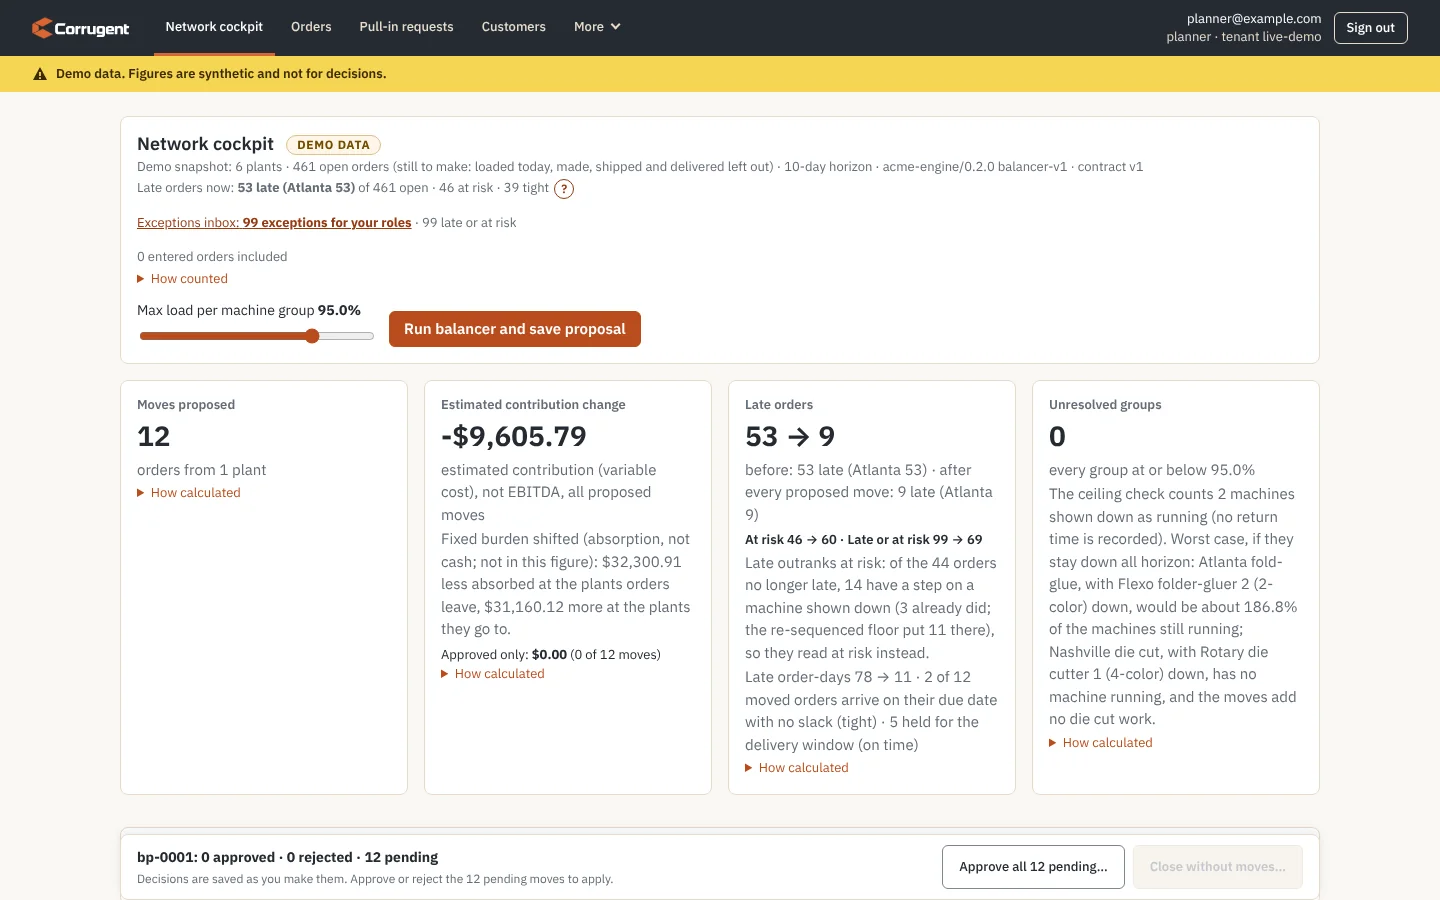Viewport: 1440px width, 900px height.
Task: Expand the More navigation dropdown
Action: 597,27
